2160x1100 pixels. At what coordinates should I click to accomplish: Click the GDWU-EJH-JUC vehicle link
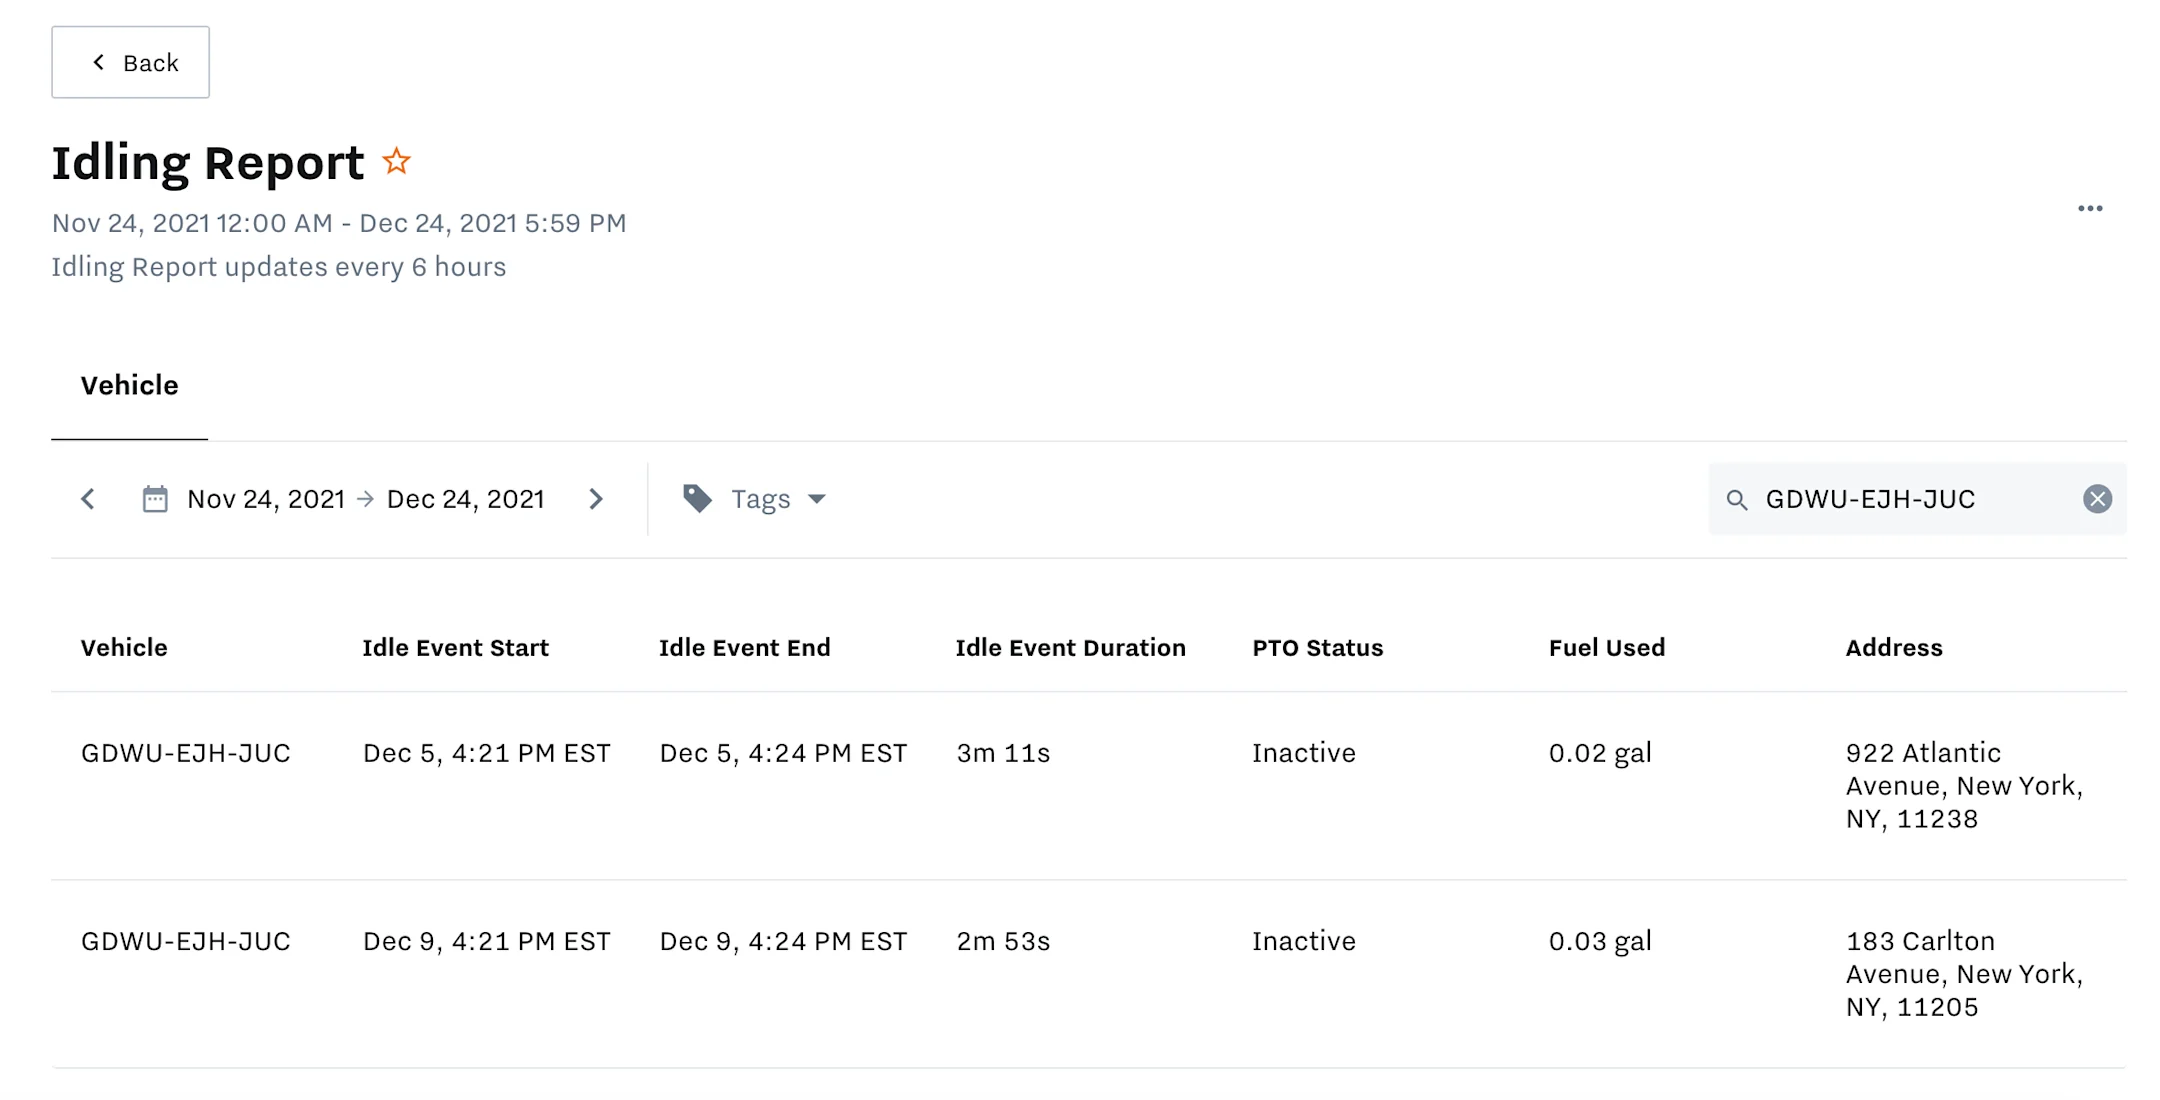(186, 752)
